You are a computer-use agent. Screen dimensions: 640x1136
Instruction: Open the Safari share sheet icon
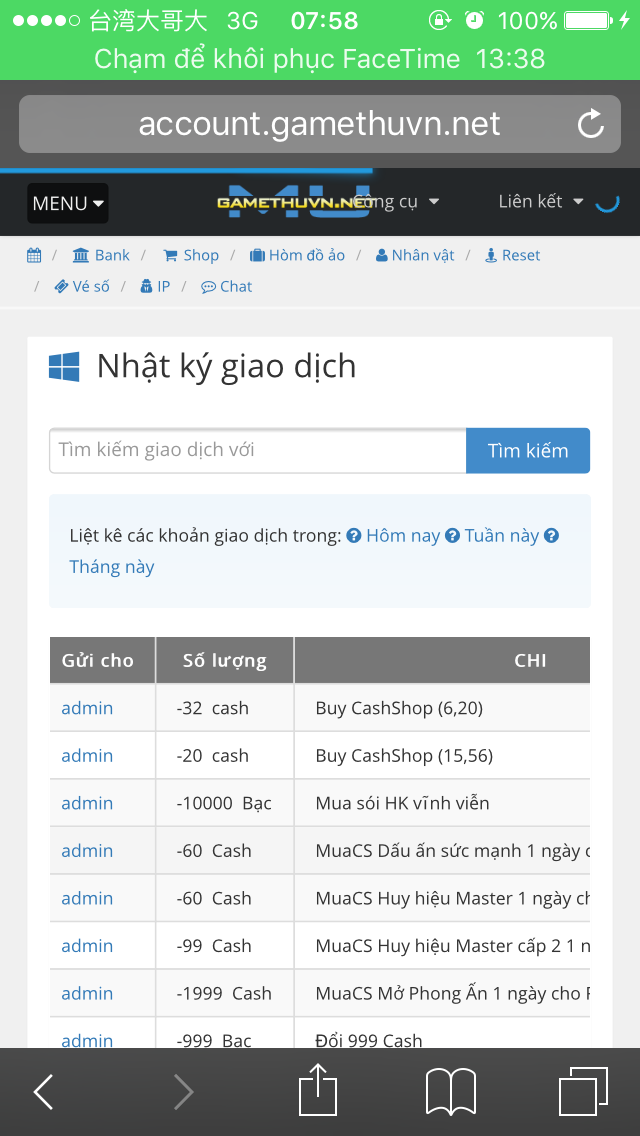pos(318,1090)
